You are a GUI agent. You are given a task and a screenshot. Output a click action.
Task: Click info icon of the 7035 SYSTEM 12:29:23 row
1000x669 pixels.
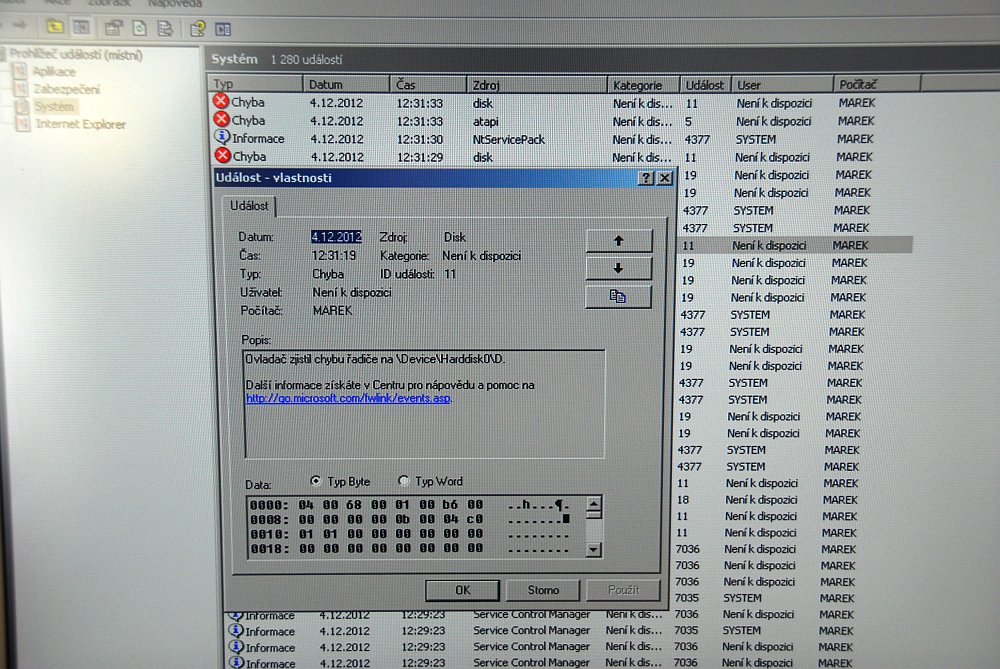pos(236,630)
